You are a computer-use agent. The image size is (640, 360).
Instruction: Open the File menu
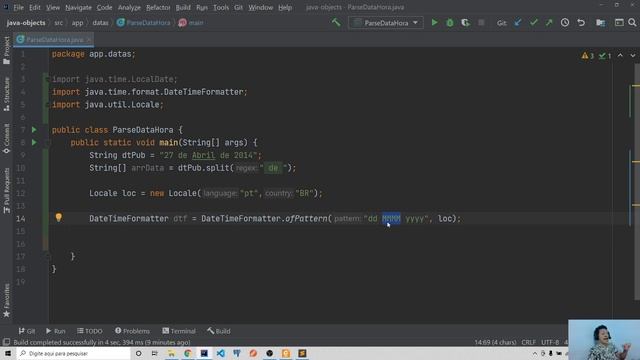click(18, 7)
